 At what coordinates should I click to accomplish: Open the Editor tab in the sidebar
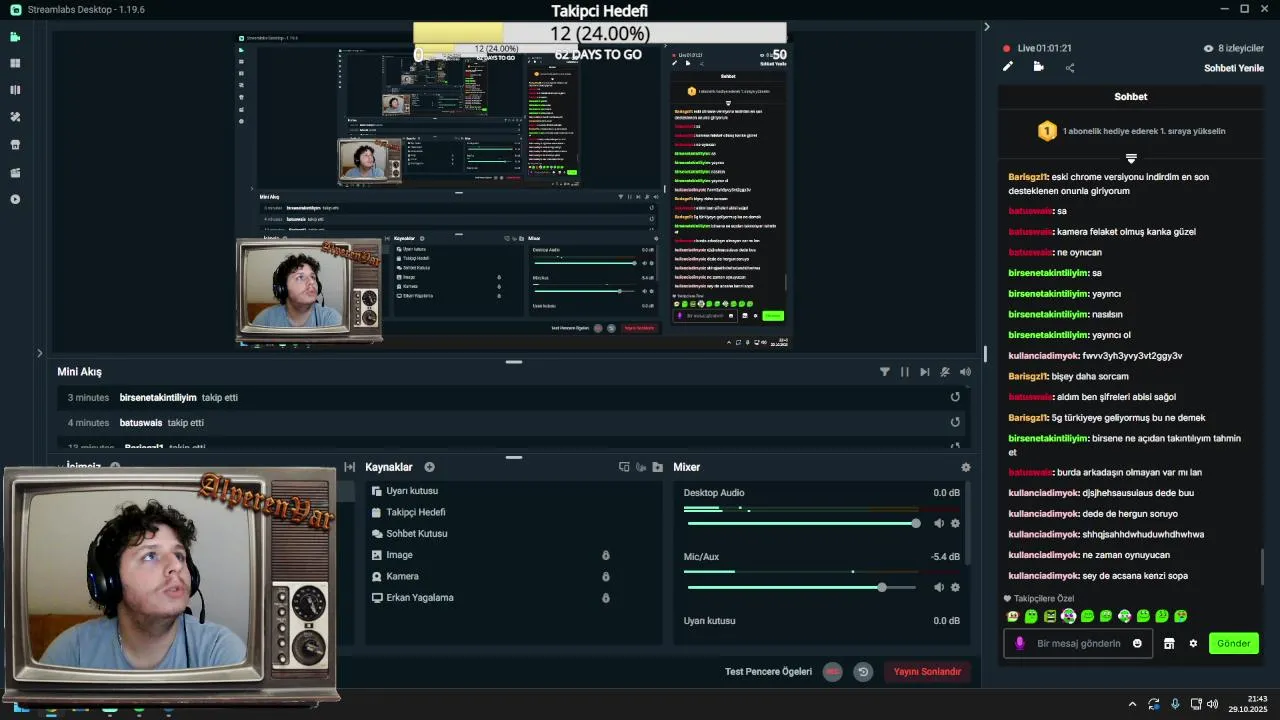coord(15,37)
